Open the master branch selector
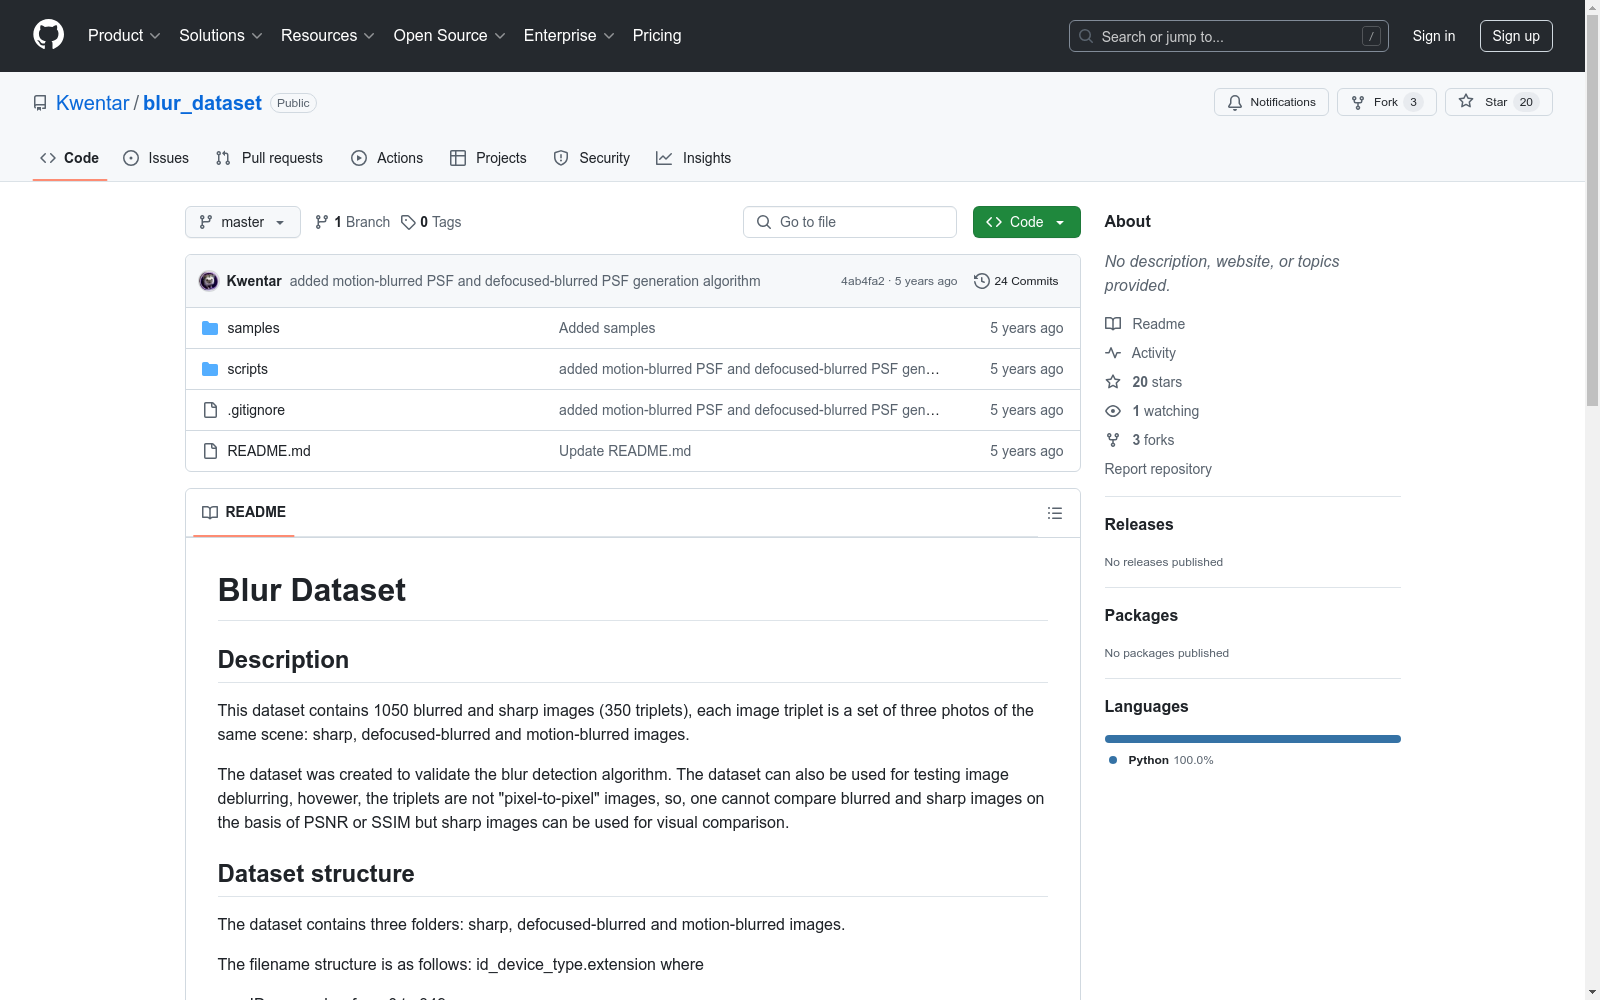Screen dimensions: 1600x1000 tap(243, 222)
